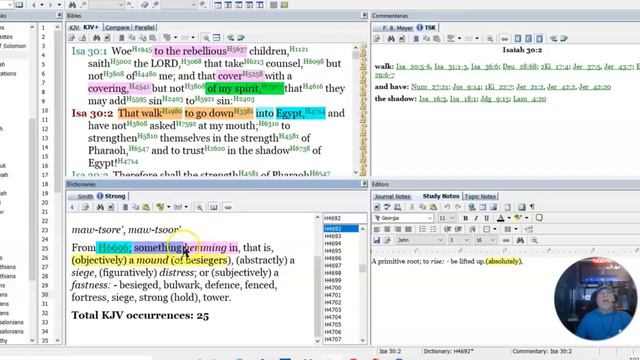Screen dimensions: 640x360
Task: Click the paste icon in Editor toolbar
Action: 433,207
